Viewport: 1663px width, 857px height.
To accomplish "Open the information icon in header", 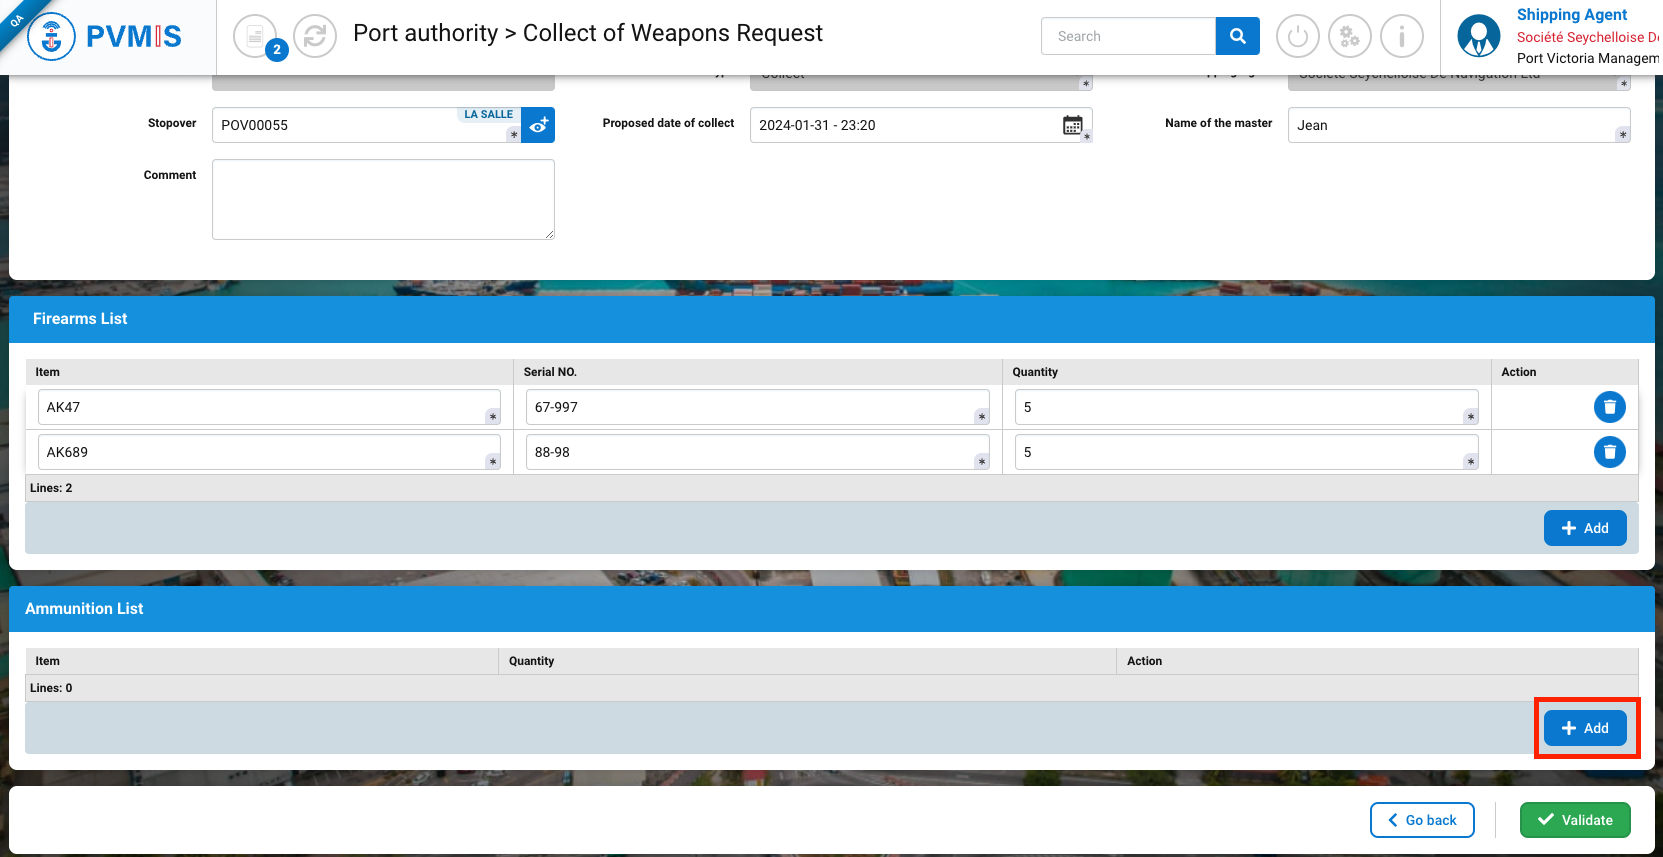I will 1401,37.
